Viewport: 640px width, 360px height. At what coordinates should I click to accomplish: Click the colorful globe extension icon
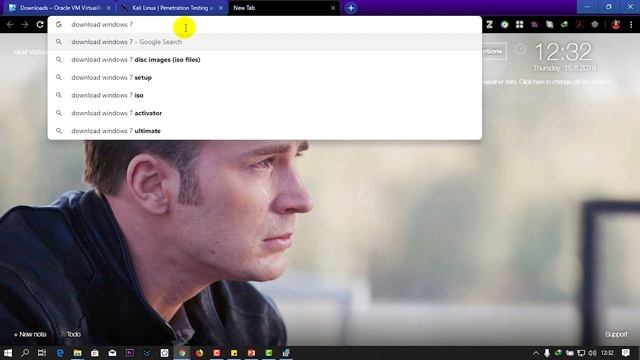tap(505, 24)
